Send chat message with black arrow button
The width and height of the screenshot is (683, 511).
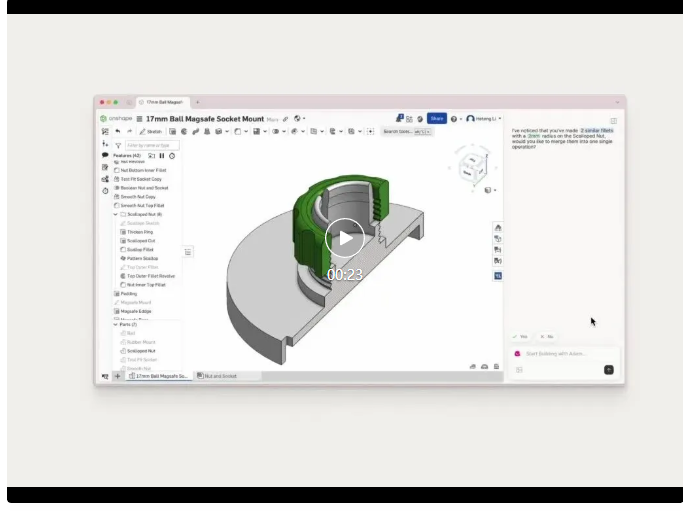pyautogui.click(x=609, y=370)
